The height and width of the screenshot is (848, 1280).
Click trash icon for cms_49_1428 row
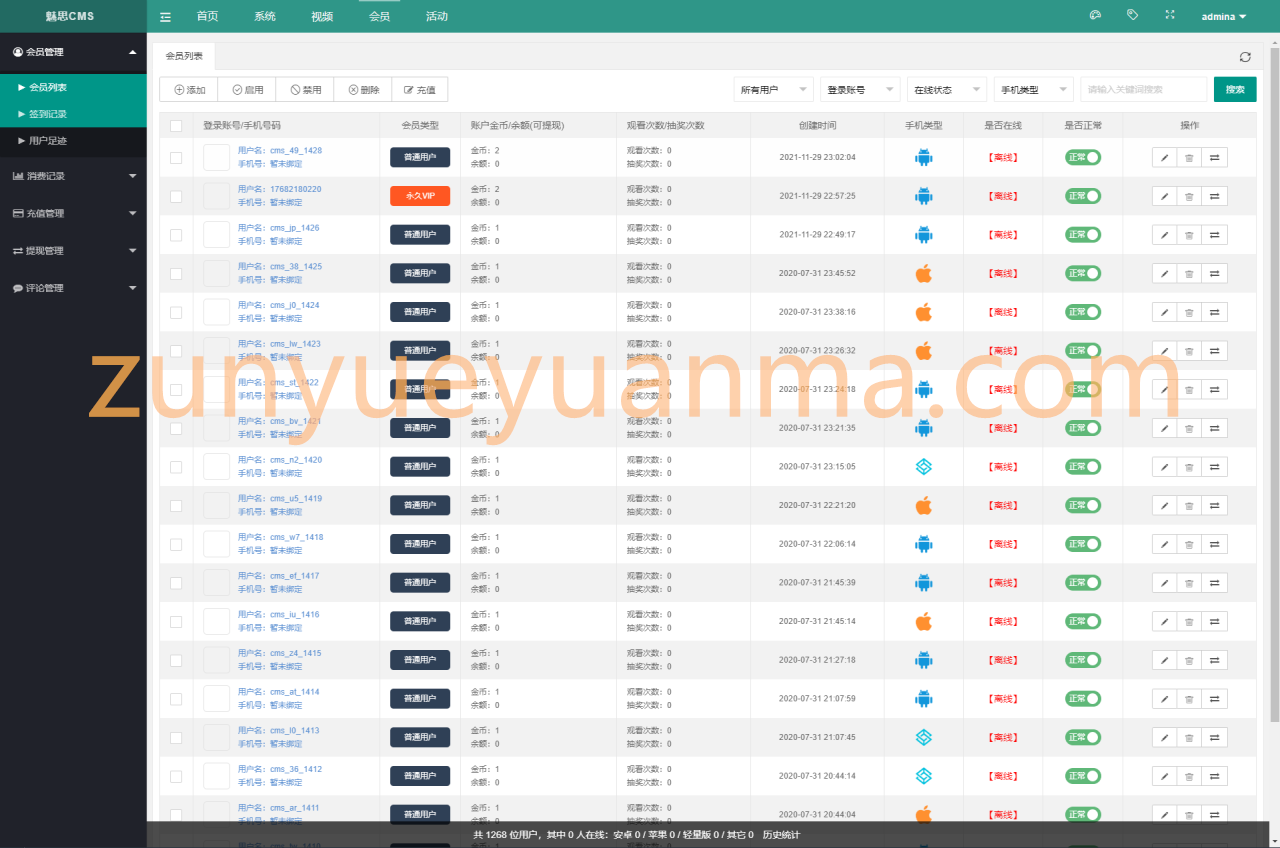1189,157
